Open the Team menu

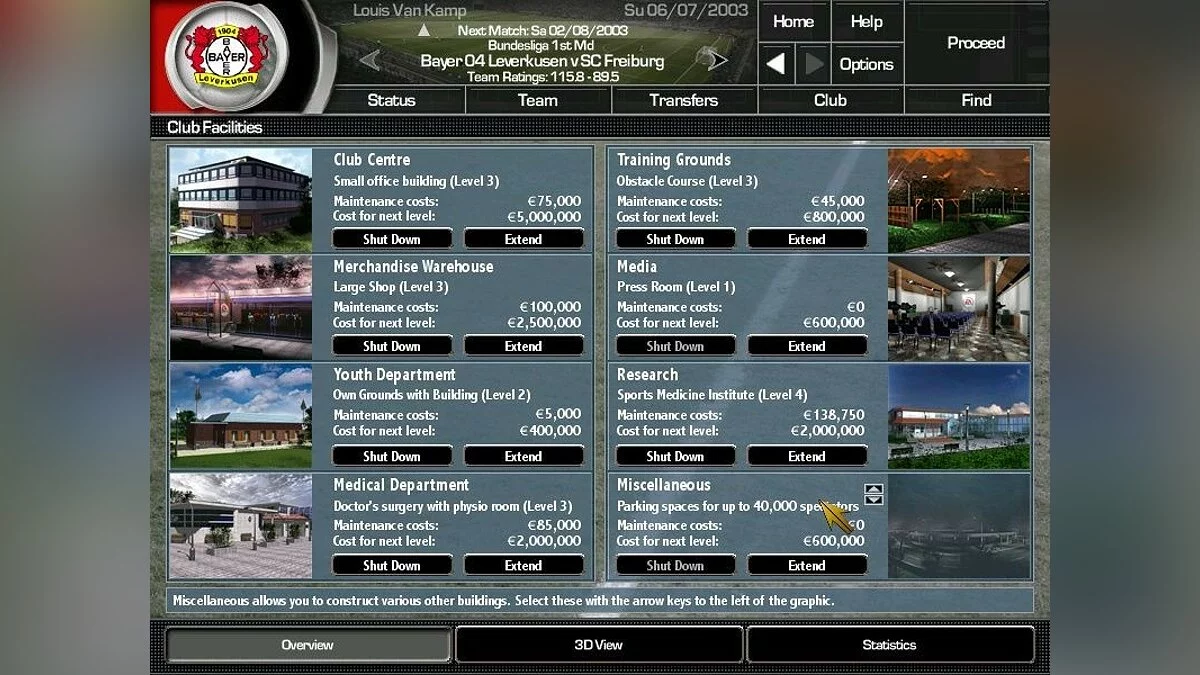(538, 100)
